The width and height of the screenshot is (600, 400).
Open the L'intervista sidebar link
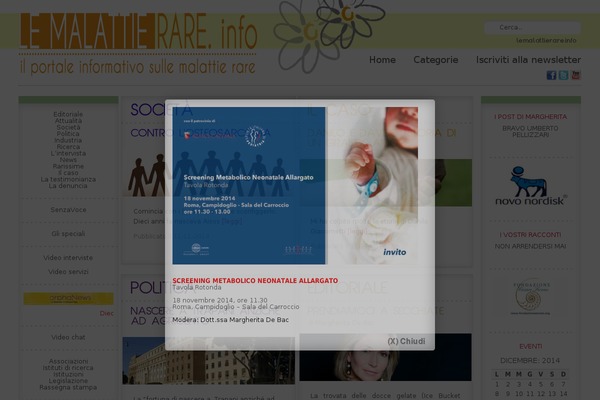[x=68, y=153]
